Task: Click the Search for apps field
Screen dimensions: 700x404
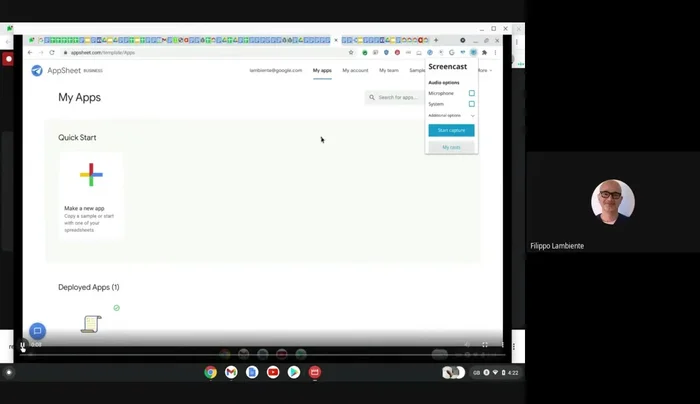Action: 395,97
